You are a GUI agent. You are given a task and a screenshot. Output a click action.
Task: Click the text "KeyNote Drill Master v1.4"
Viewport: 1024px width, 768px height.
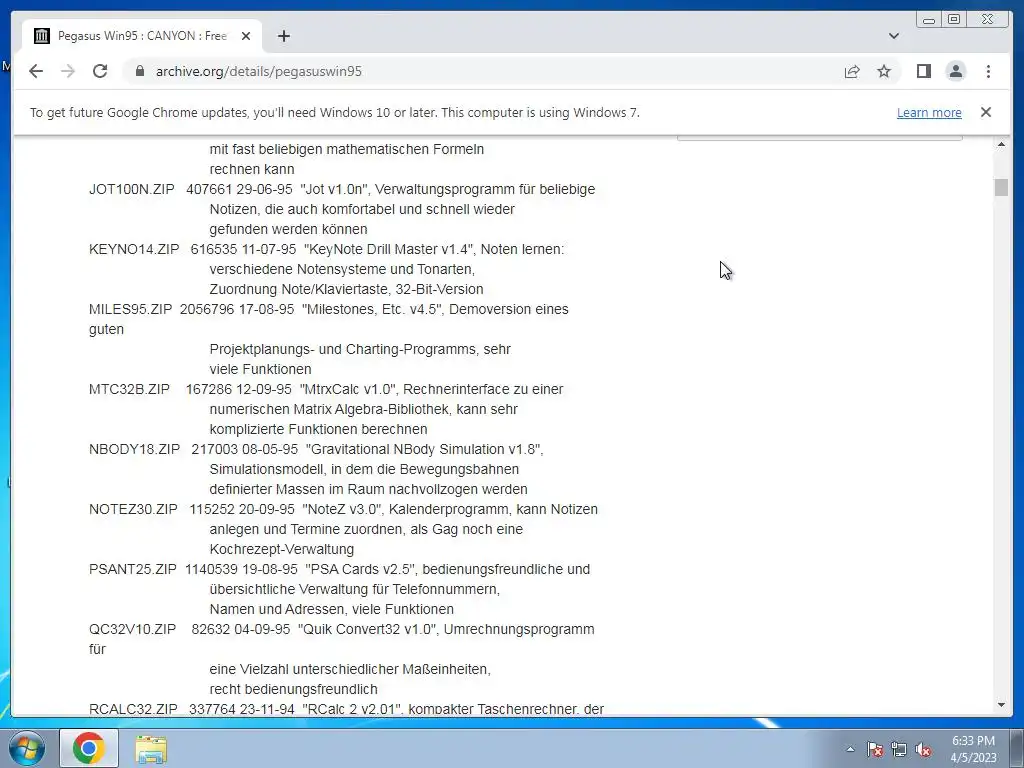pos(389,249)
